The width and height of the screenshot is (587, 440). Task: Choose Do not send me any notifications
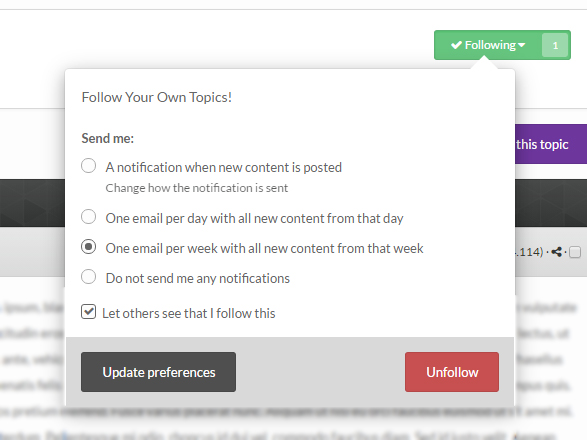(89, 277)
